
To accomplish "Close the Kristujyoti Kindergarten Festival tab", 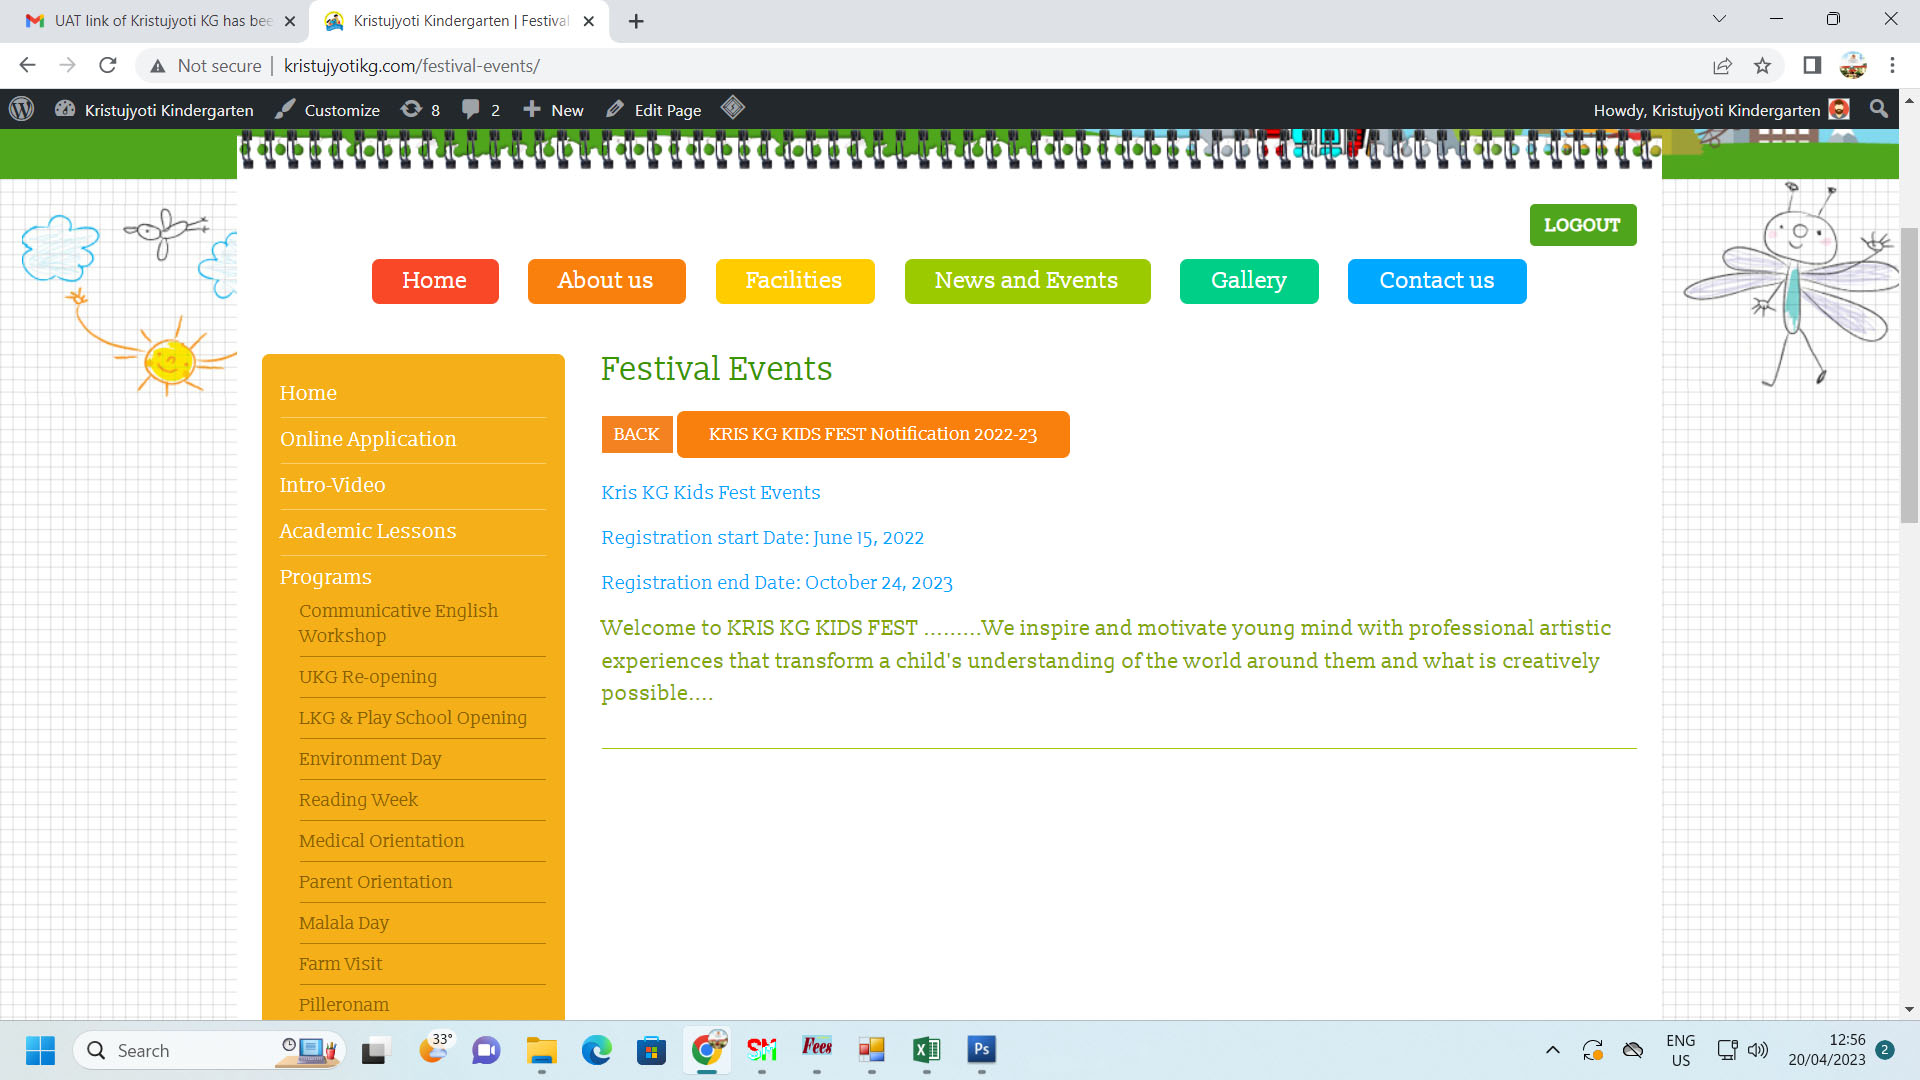I will [589, 21].
